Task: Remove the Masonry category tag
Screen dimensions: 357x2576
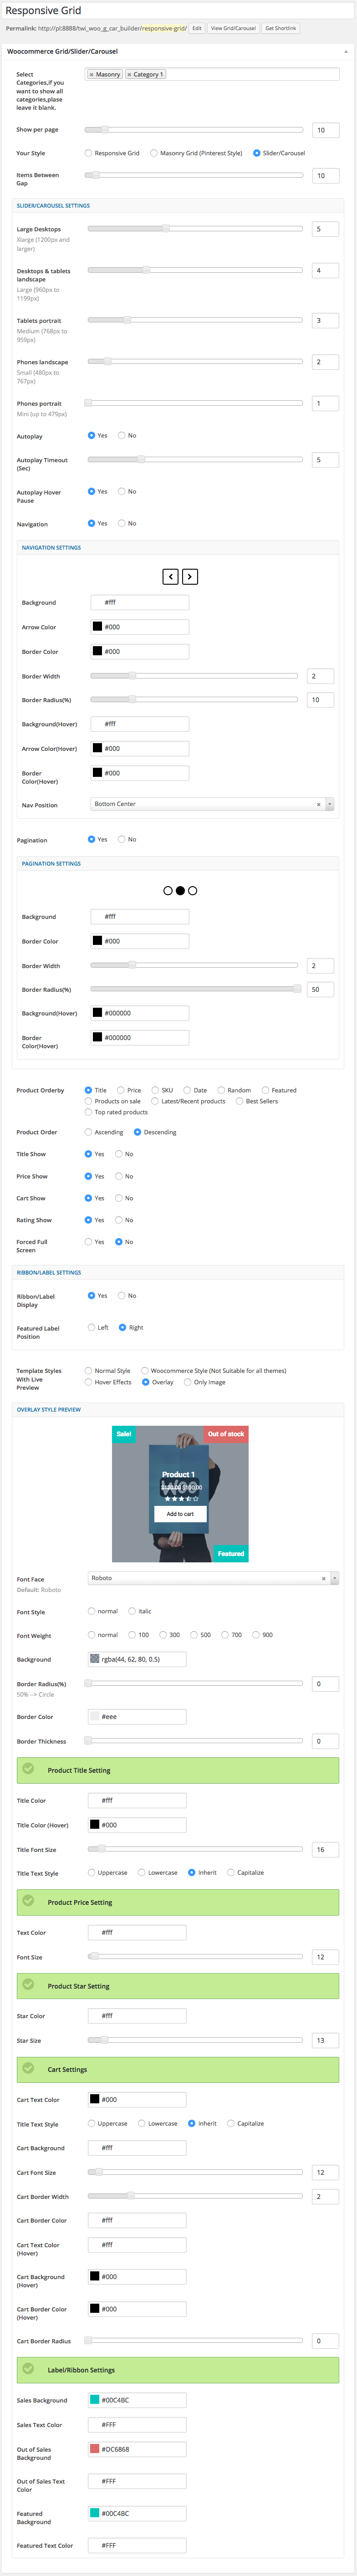Action: pos(92,74)
